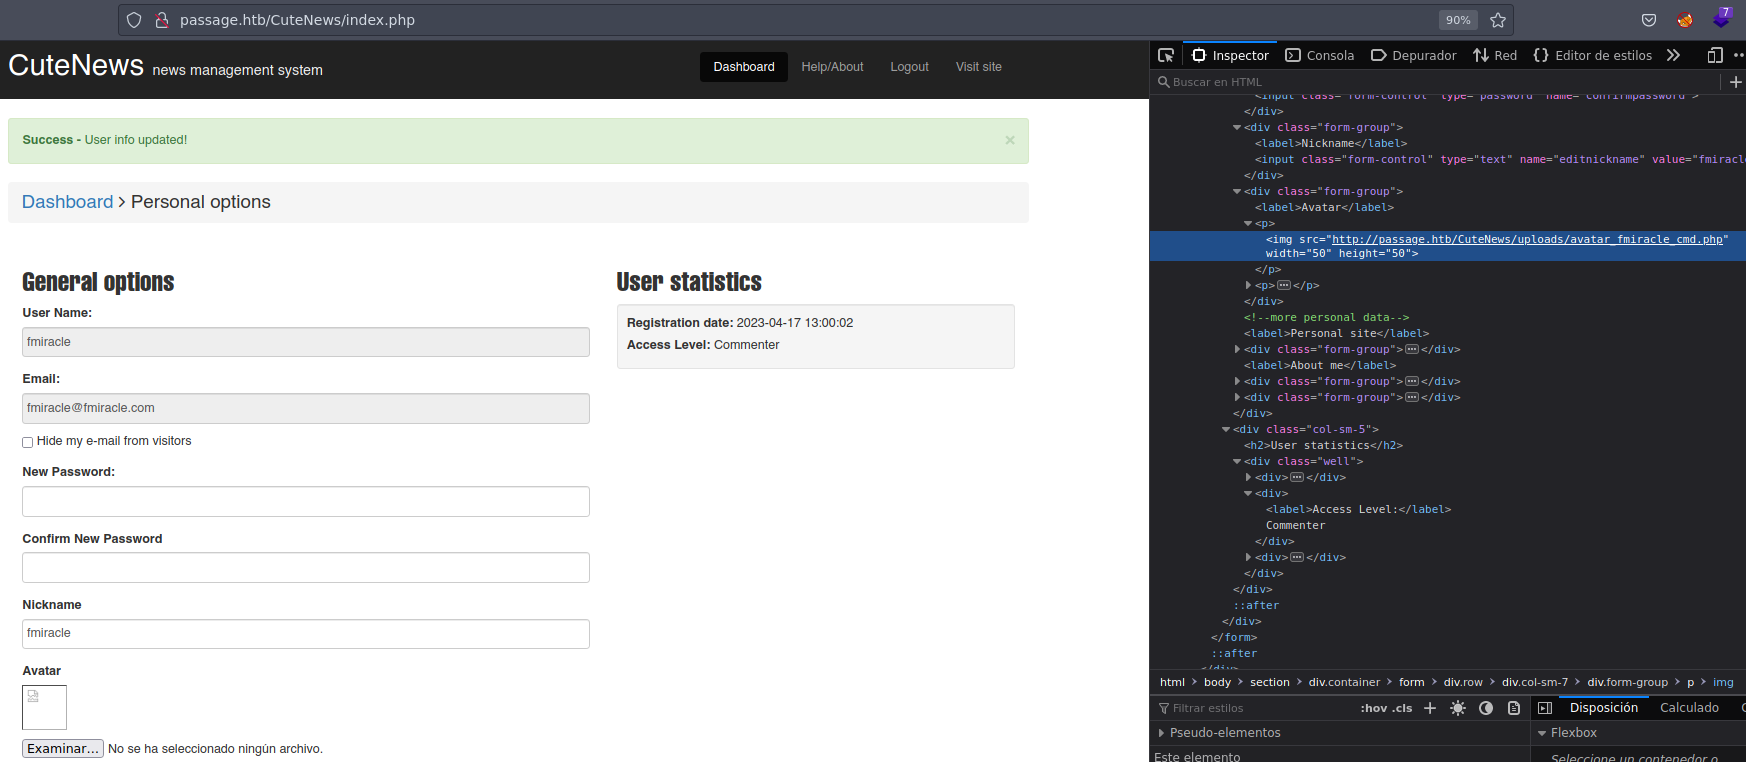Click the Dashboard breadcrumb link
Image resolution: width=1746 pixels, height=762 pixels.
(x=68, y=202)
